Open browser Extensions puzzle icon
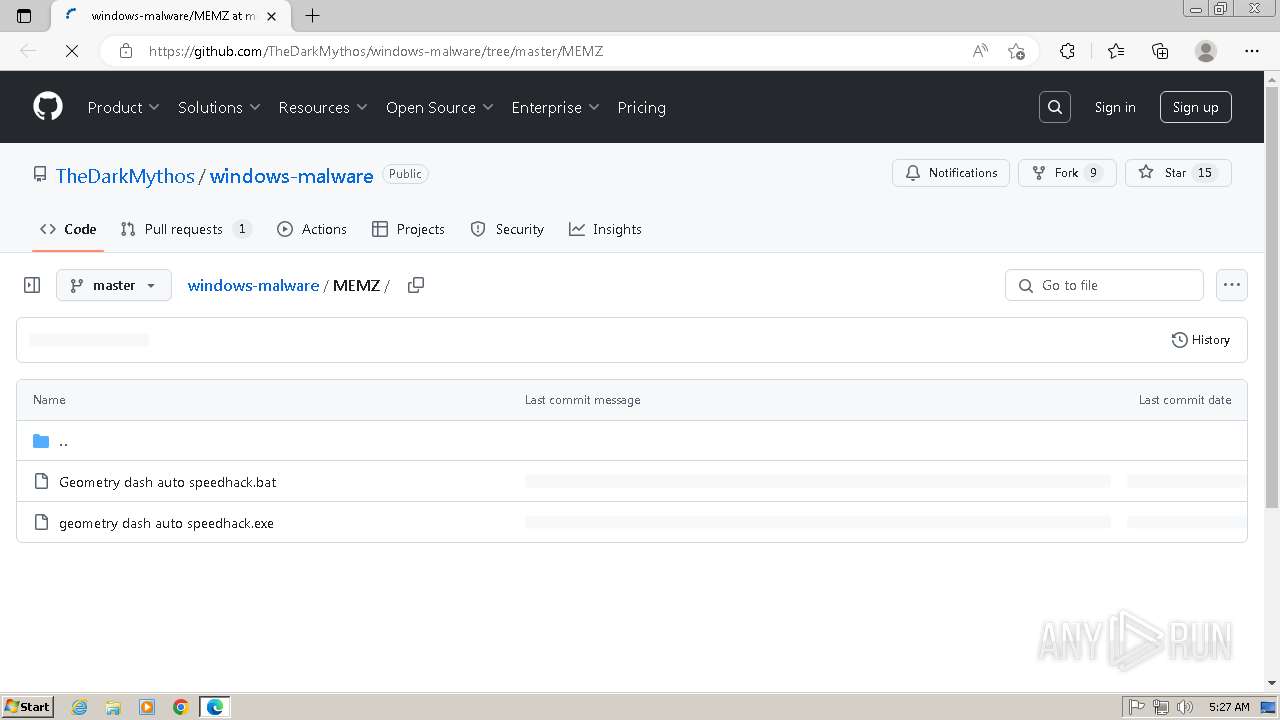The image size is (1280, 720). tap(1067, 51)
